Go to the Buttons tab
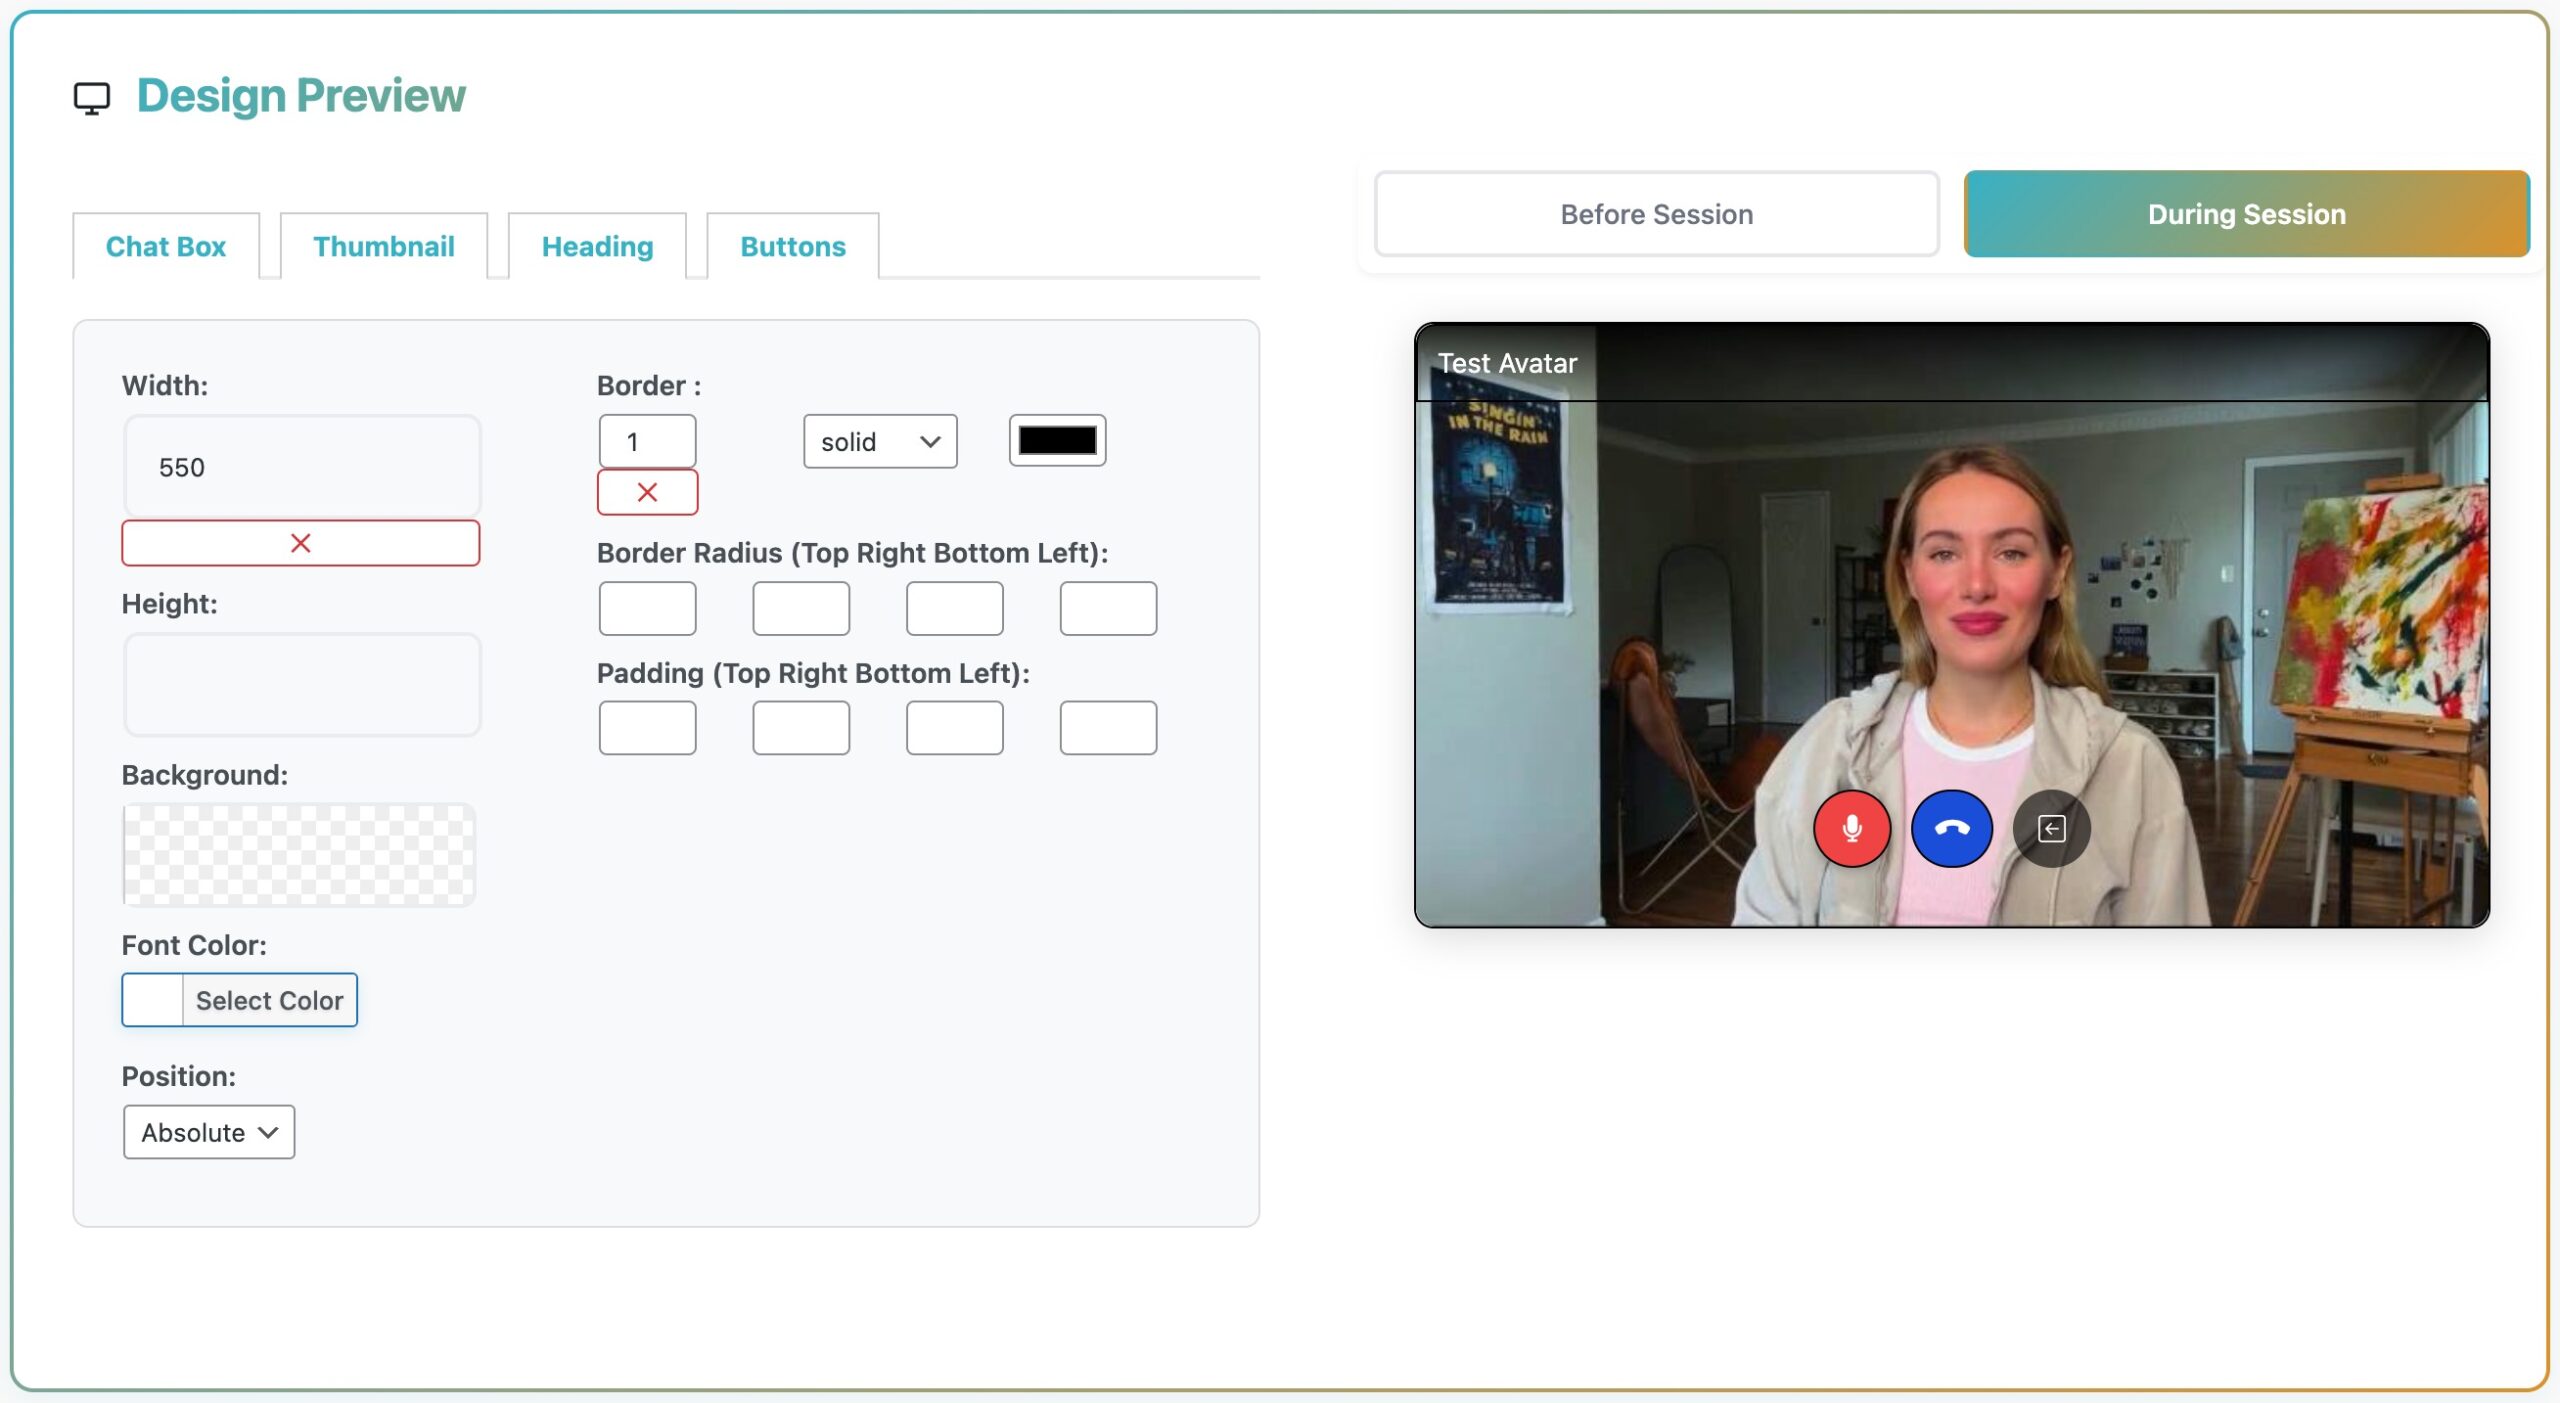 792,246
